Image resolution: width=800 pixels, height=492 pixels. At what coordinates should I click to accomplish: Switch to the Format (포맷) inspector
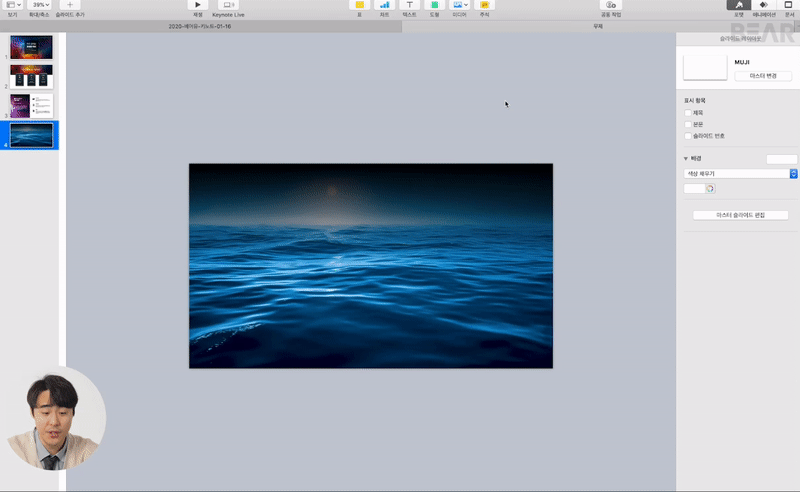(739, 5)
